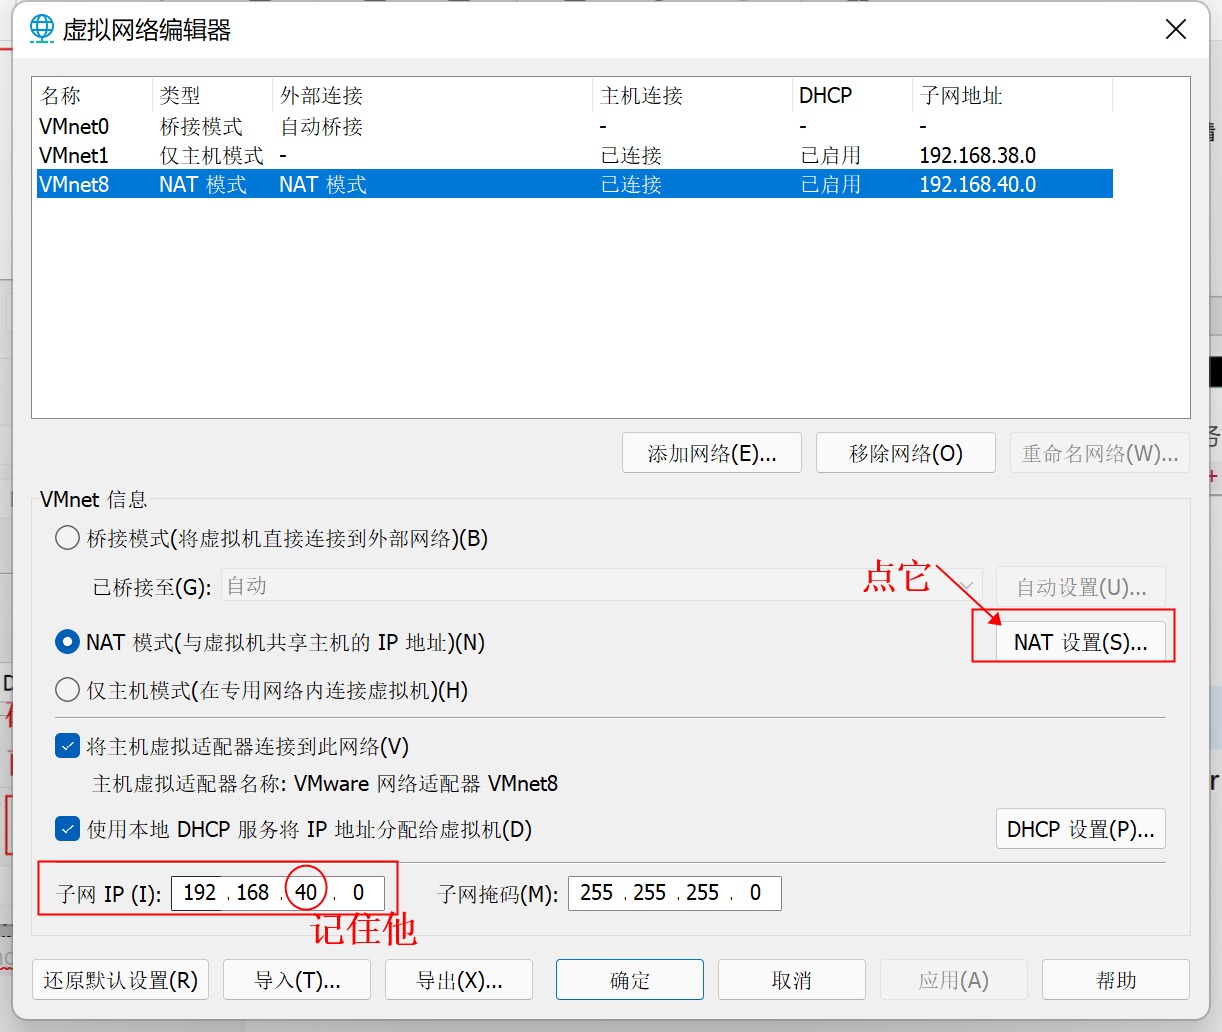Click the Virtual Network Editor globe icon
Screen dimensions: 1222x1032
tap(41, 29)
